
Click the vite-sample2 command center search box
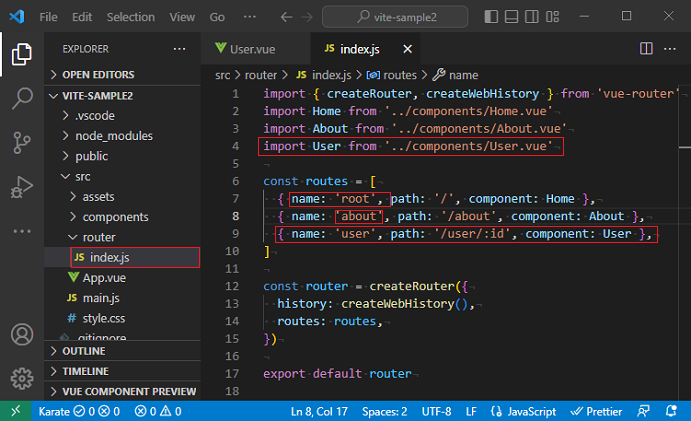(395, 17)
